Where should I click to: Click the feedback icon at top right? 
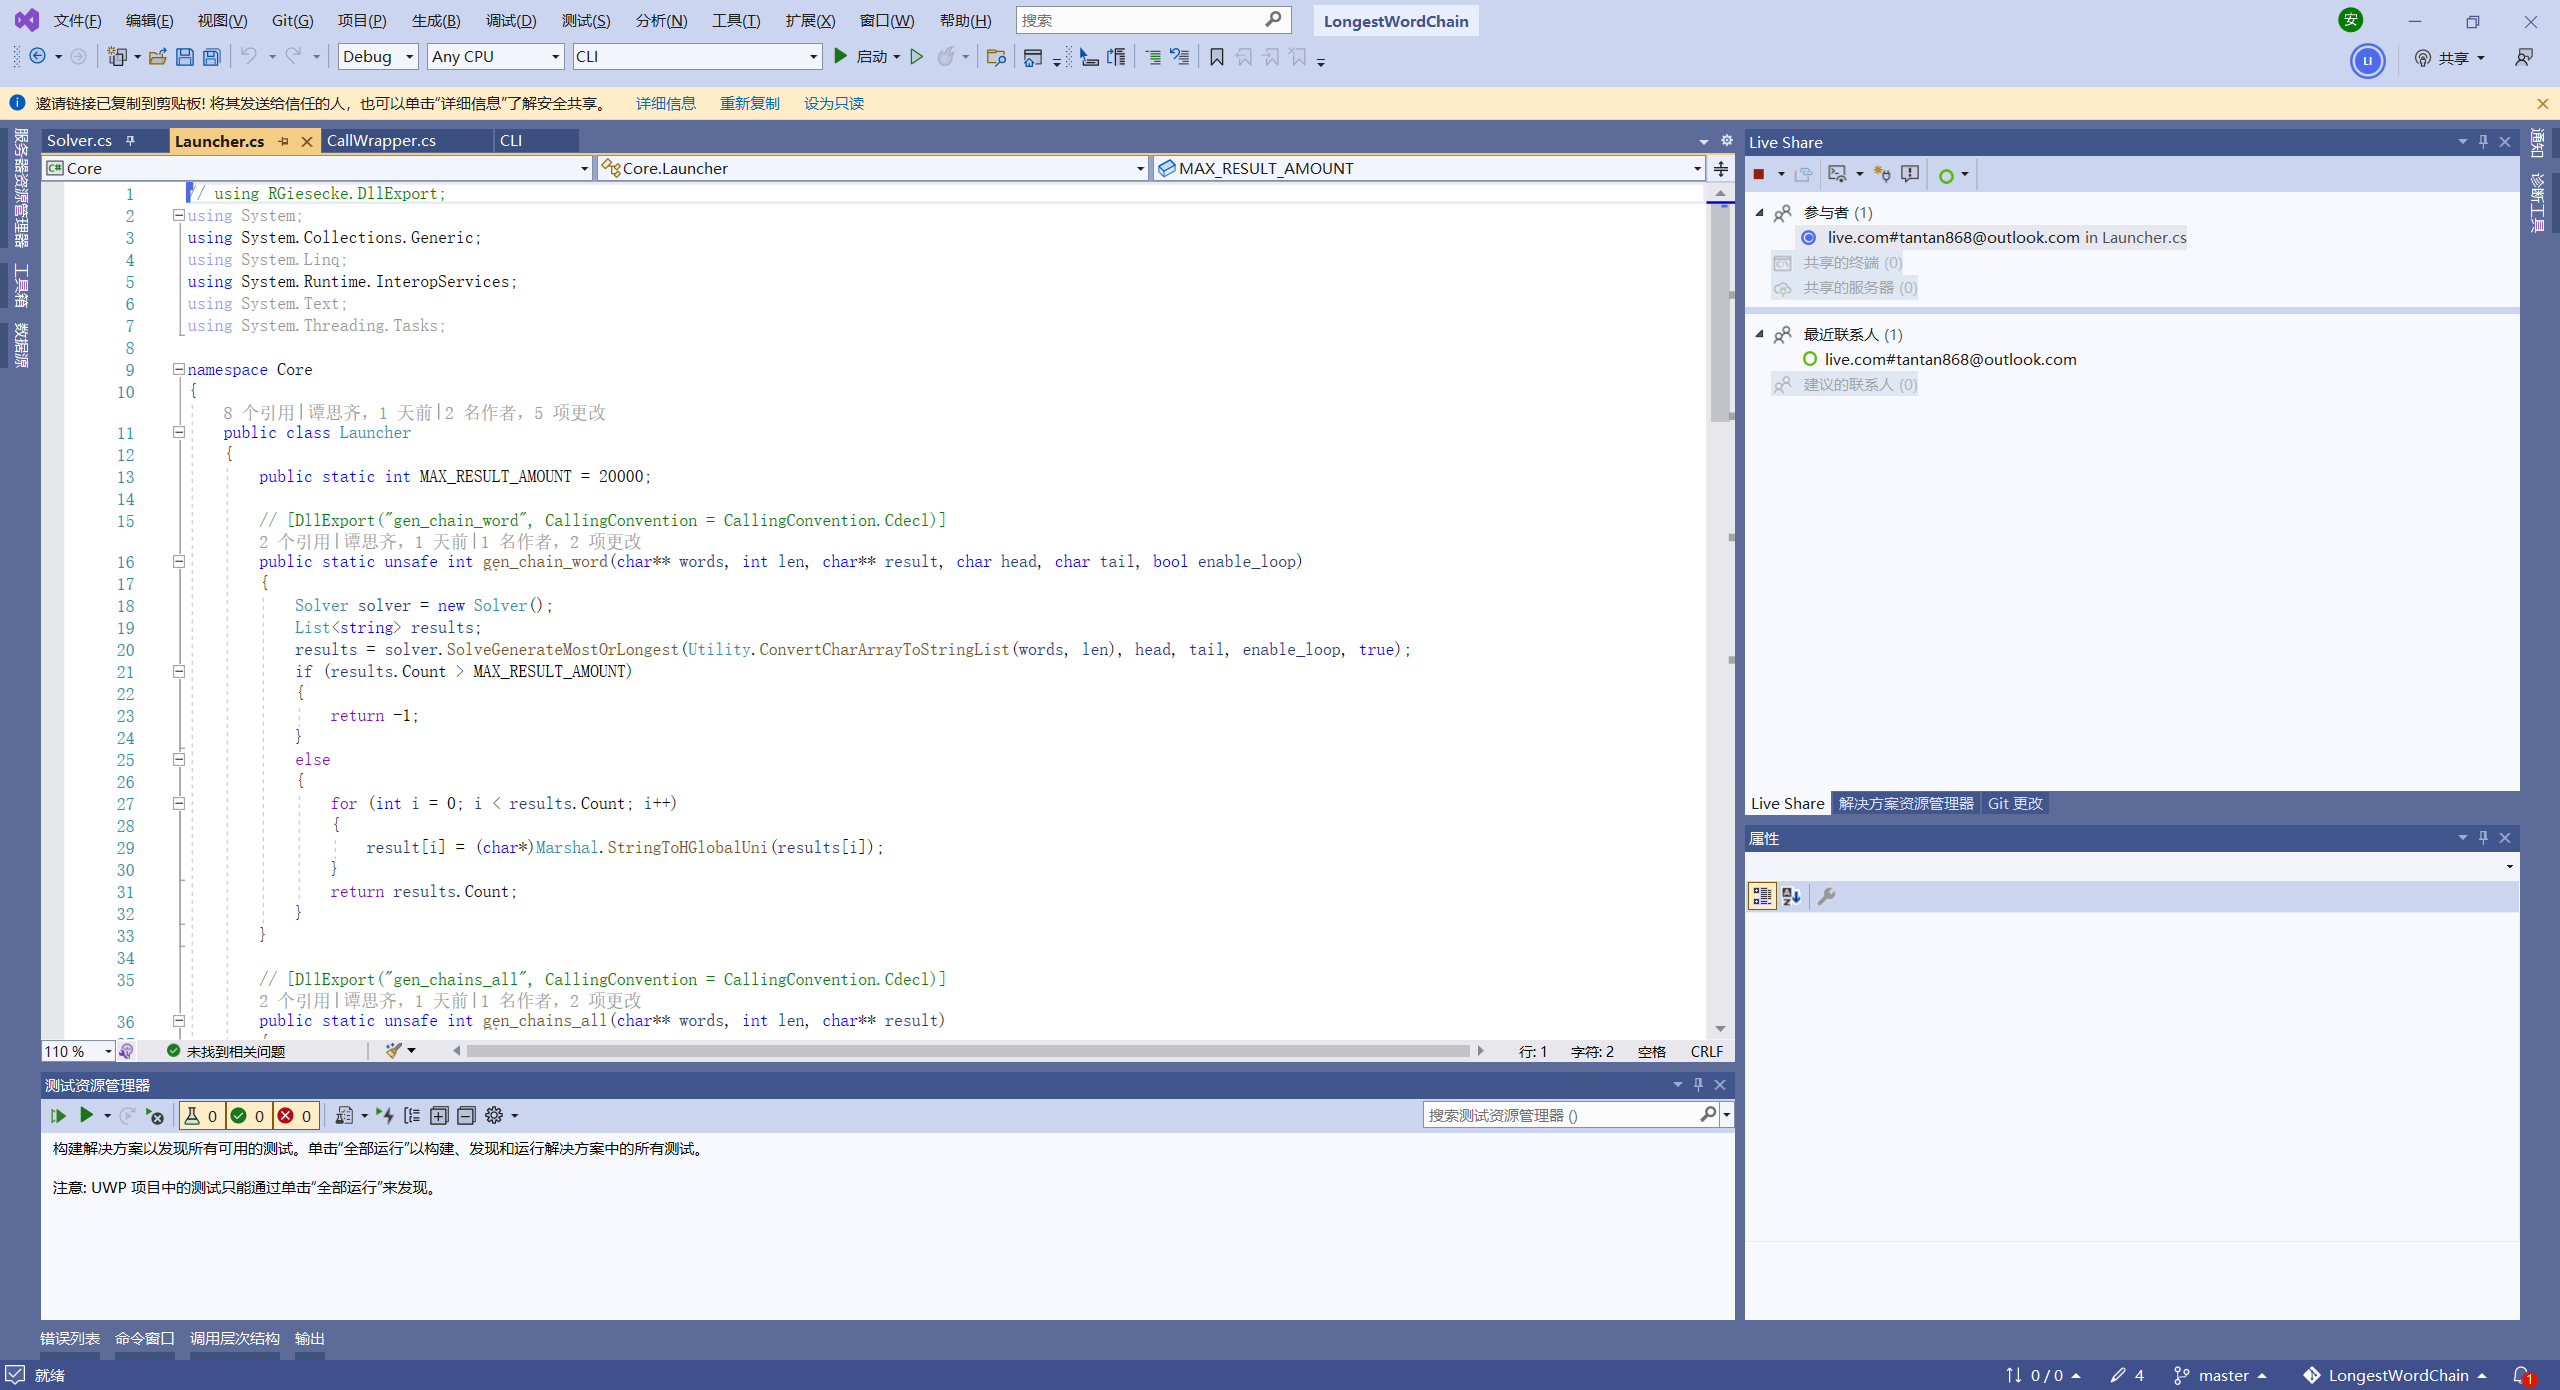click(2524, 58)
